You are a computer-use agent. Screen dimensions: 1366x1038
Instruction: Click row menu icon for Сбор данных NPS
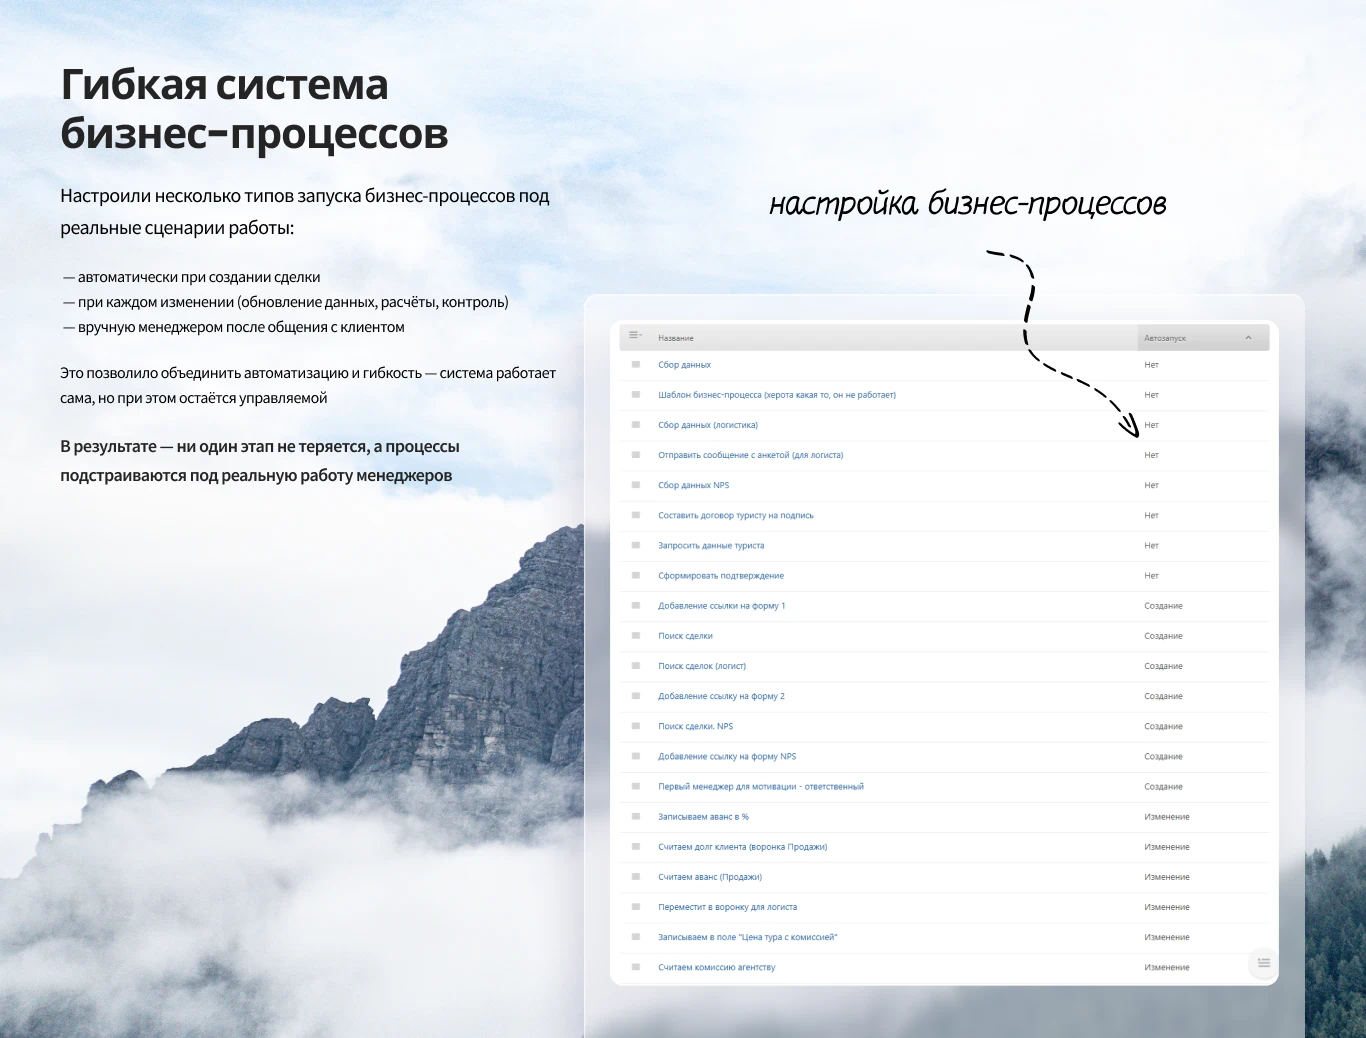pyautogui.click(x=635, y=485)
